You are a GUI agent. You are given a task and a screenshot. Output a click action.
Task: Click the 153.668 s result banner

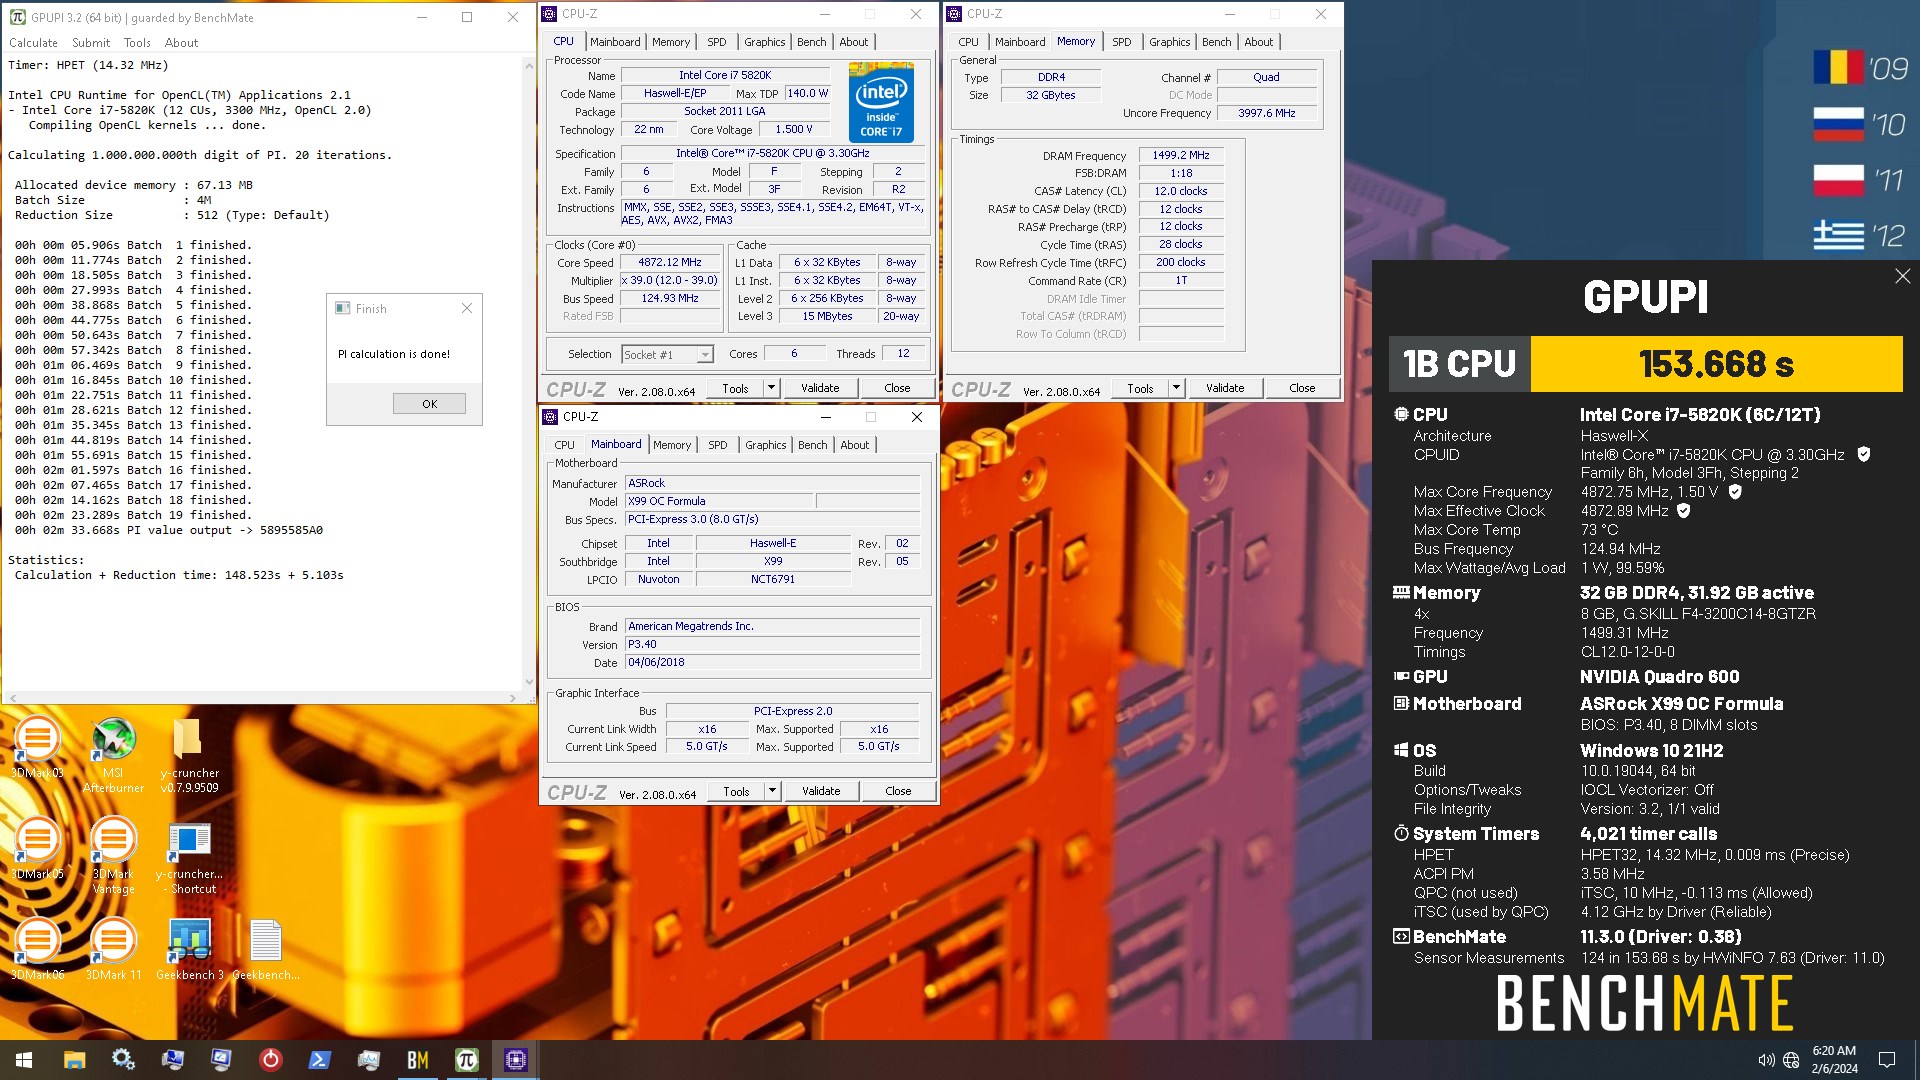1716,364
